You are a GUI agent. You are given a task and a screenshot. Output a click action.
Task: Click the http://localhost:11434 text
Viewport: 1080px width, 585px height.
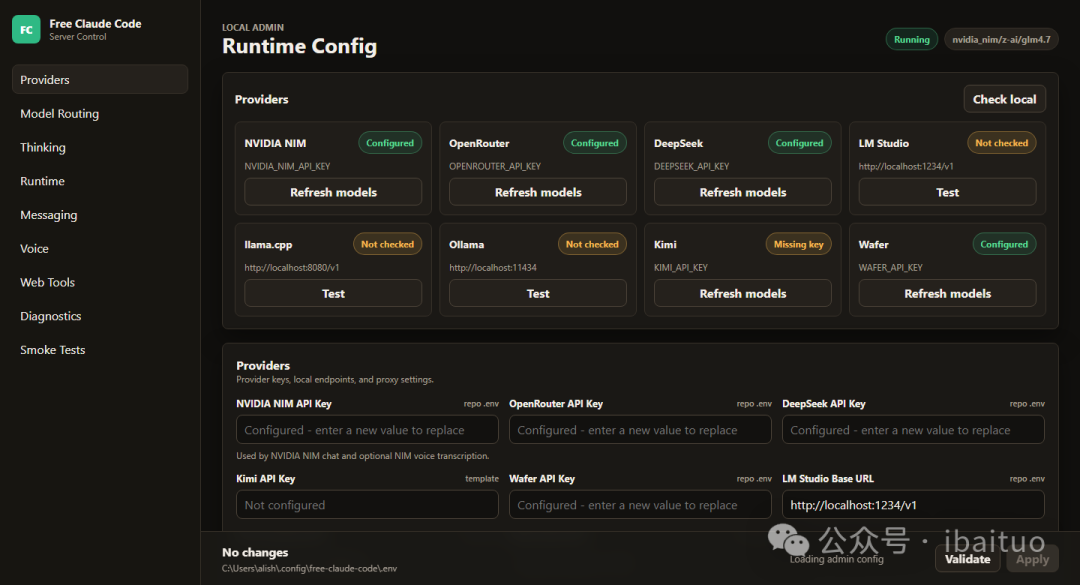click(492, 267)
